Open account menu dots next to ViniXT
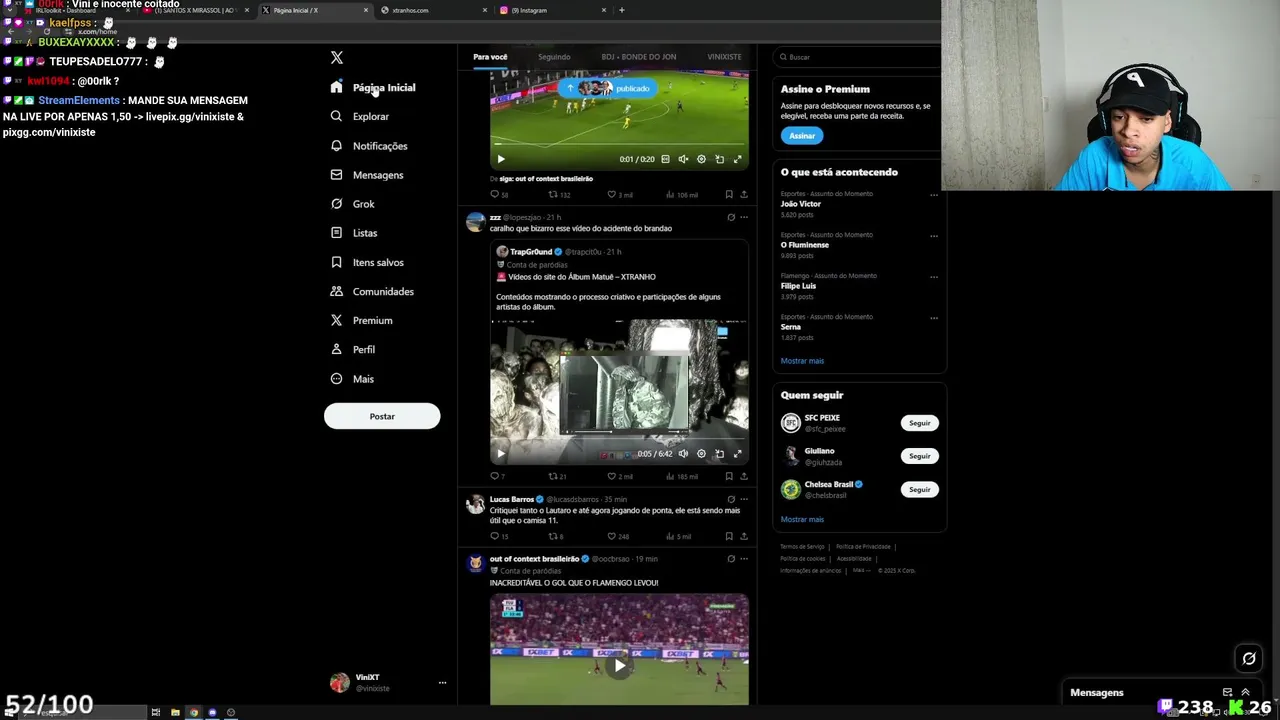Image resolution: width=1280 pixels, height=720 pixels. [442, 683]
